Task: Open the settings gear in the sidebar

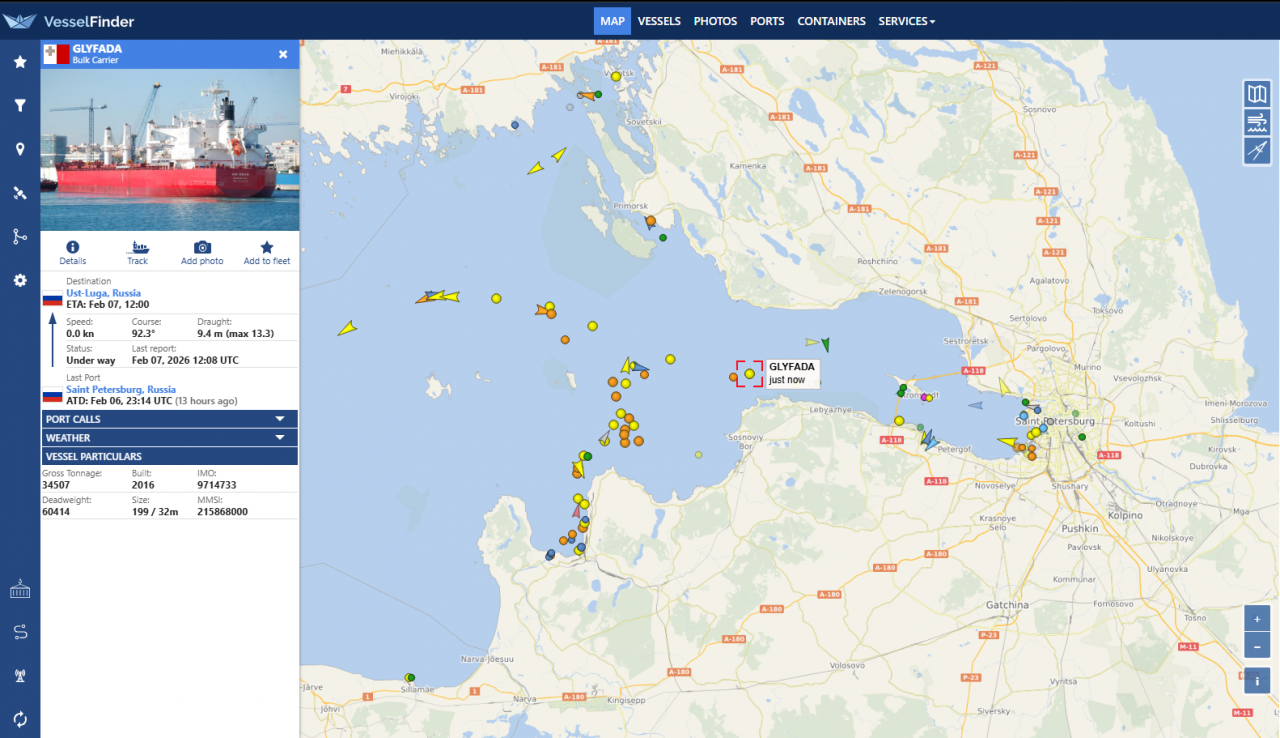Action: pyautogui.click(x=20, y=281)
